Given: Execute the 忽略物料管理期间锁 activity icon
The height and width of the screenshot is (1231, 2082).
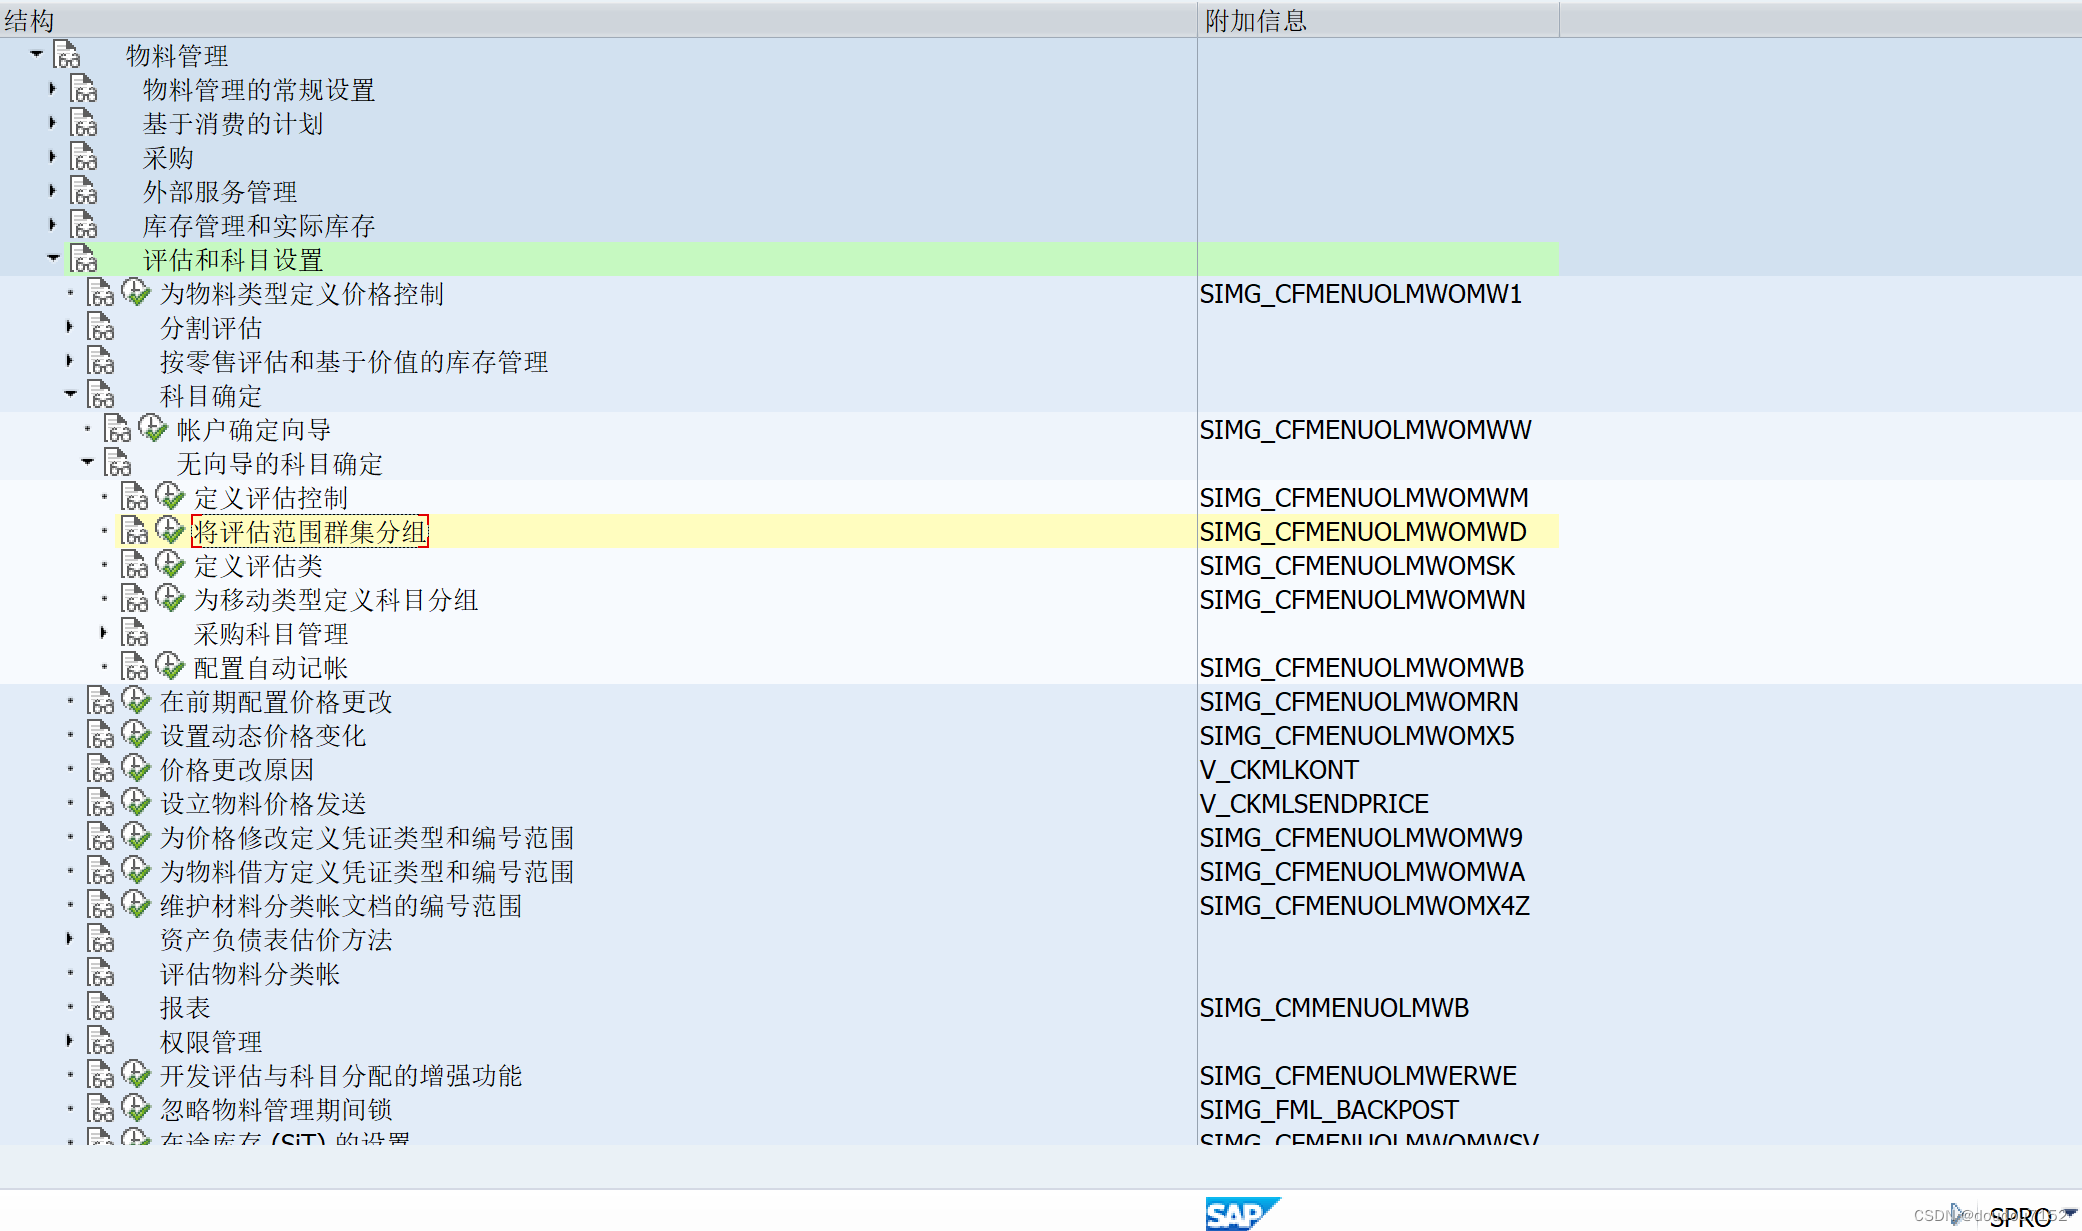Looking at the screenshot, I should coord(136,1109).
